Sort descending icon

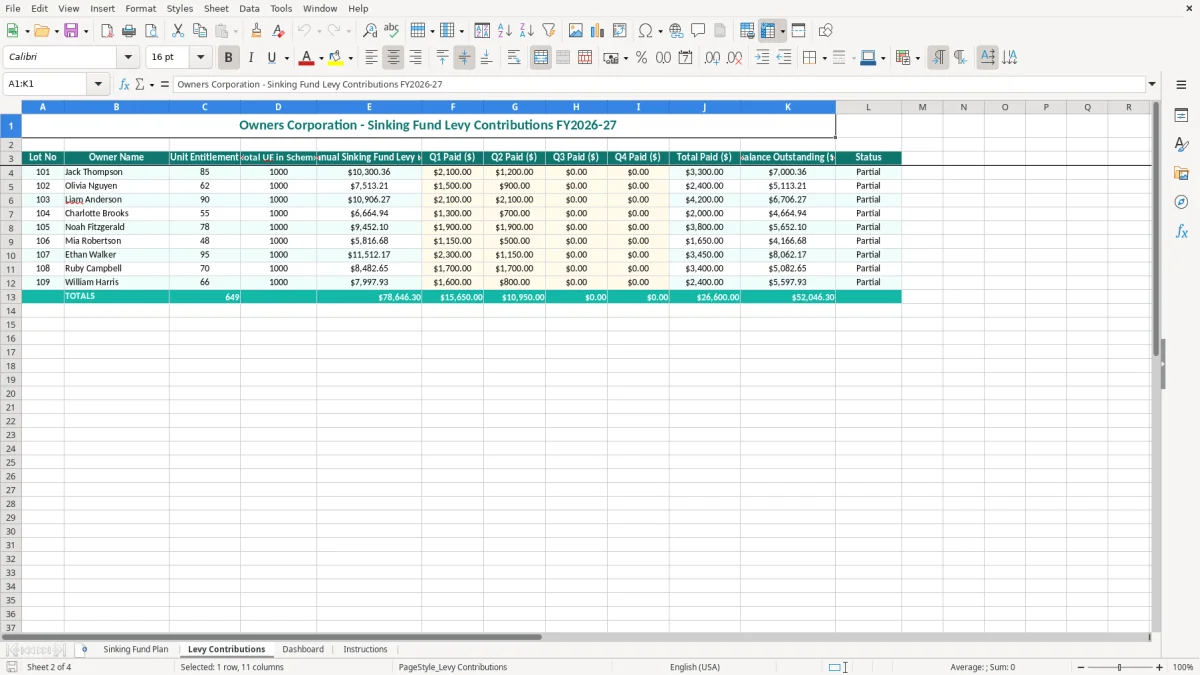526,31
